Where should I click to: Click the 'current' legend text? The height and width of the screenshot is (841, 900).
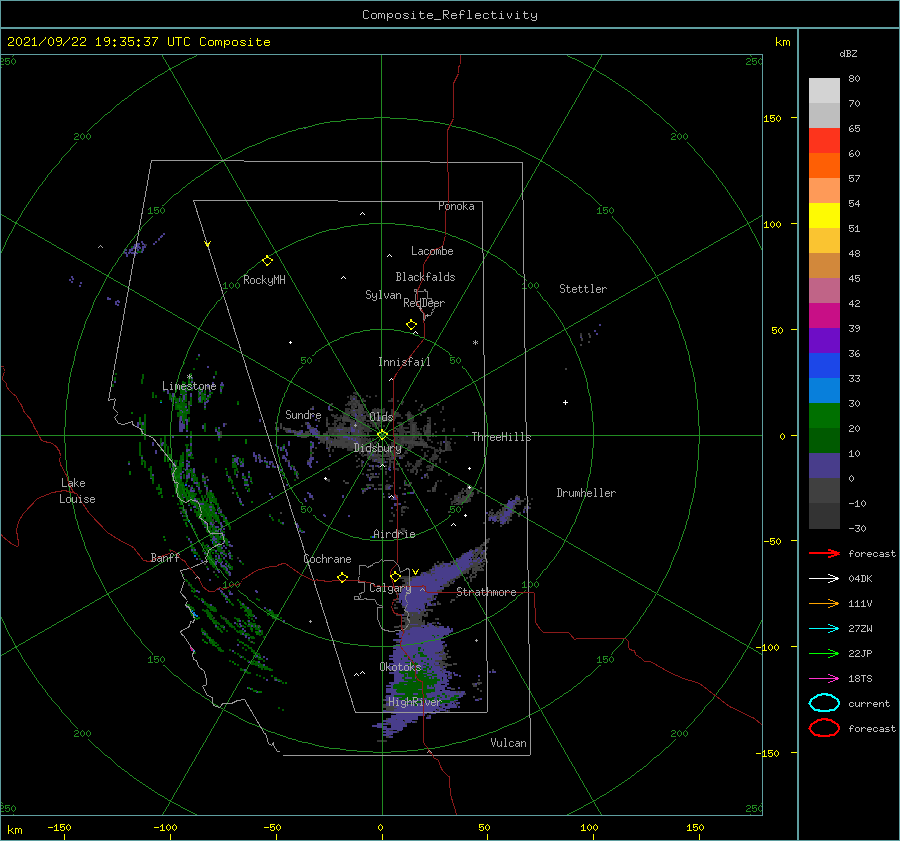869,703
